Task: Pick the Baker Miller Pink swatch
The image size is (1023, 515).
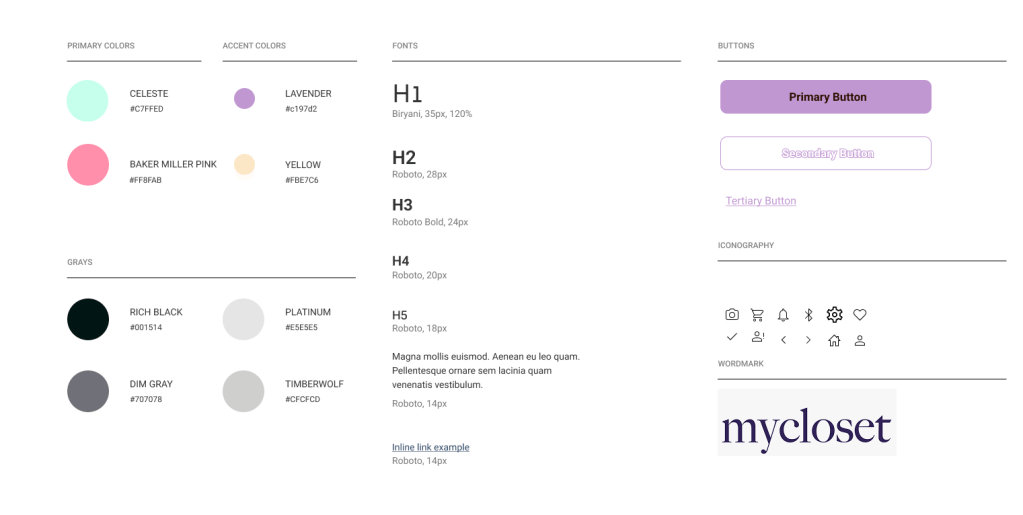Action: click(88, 165)
